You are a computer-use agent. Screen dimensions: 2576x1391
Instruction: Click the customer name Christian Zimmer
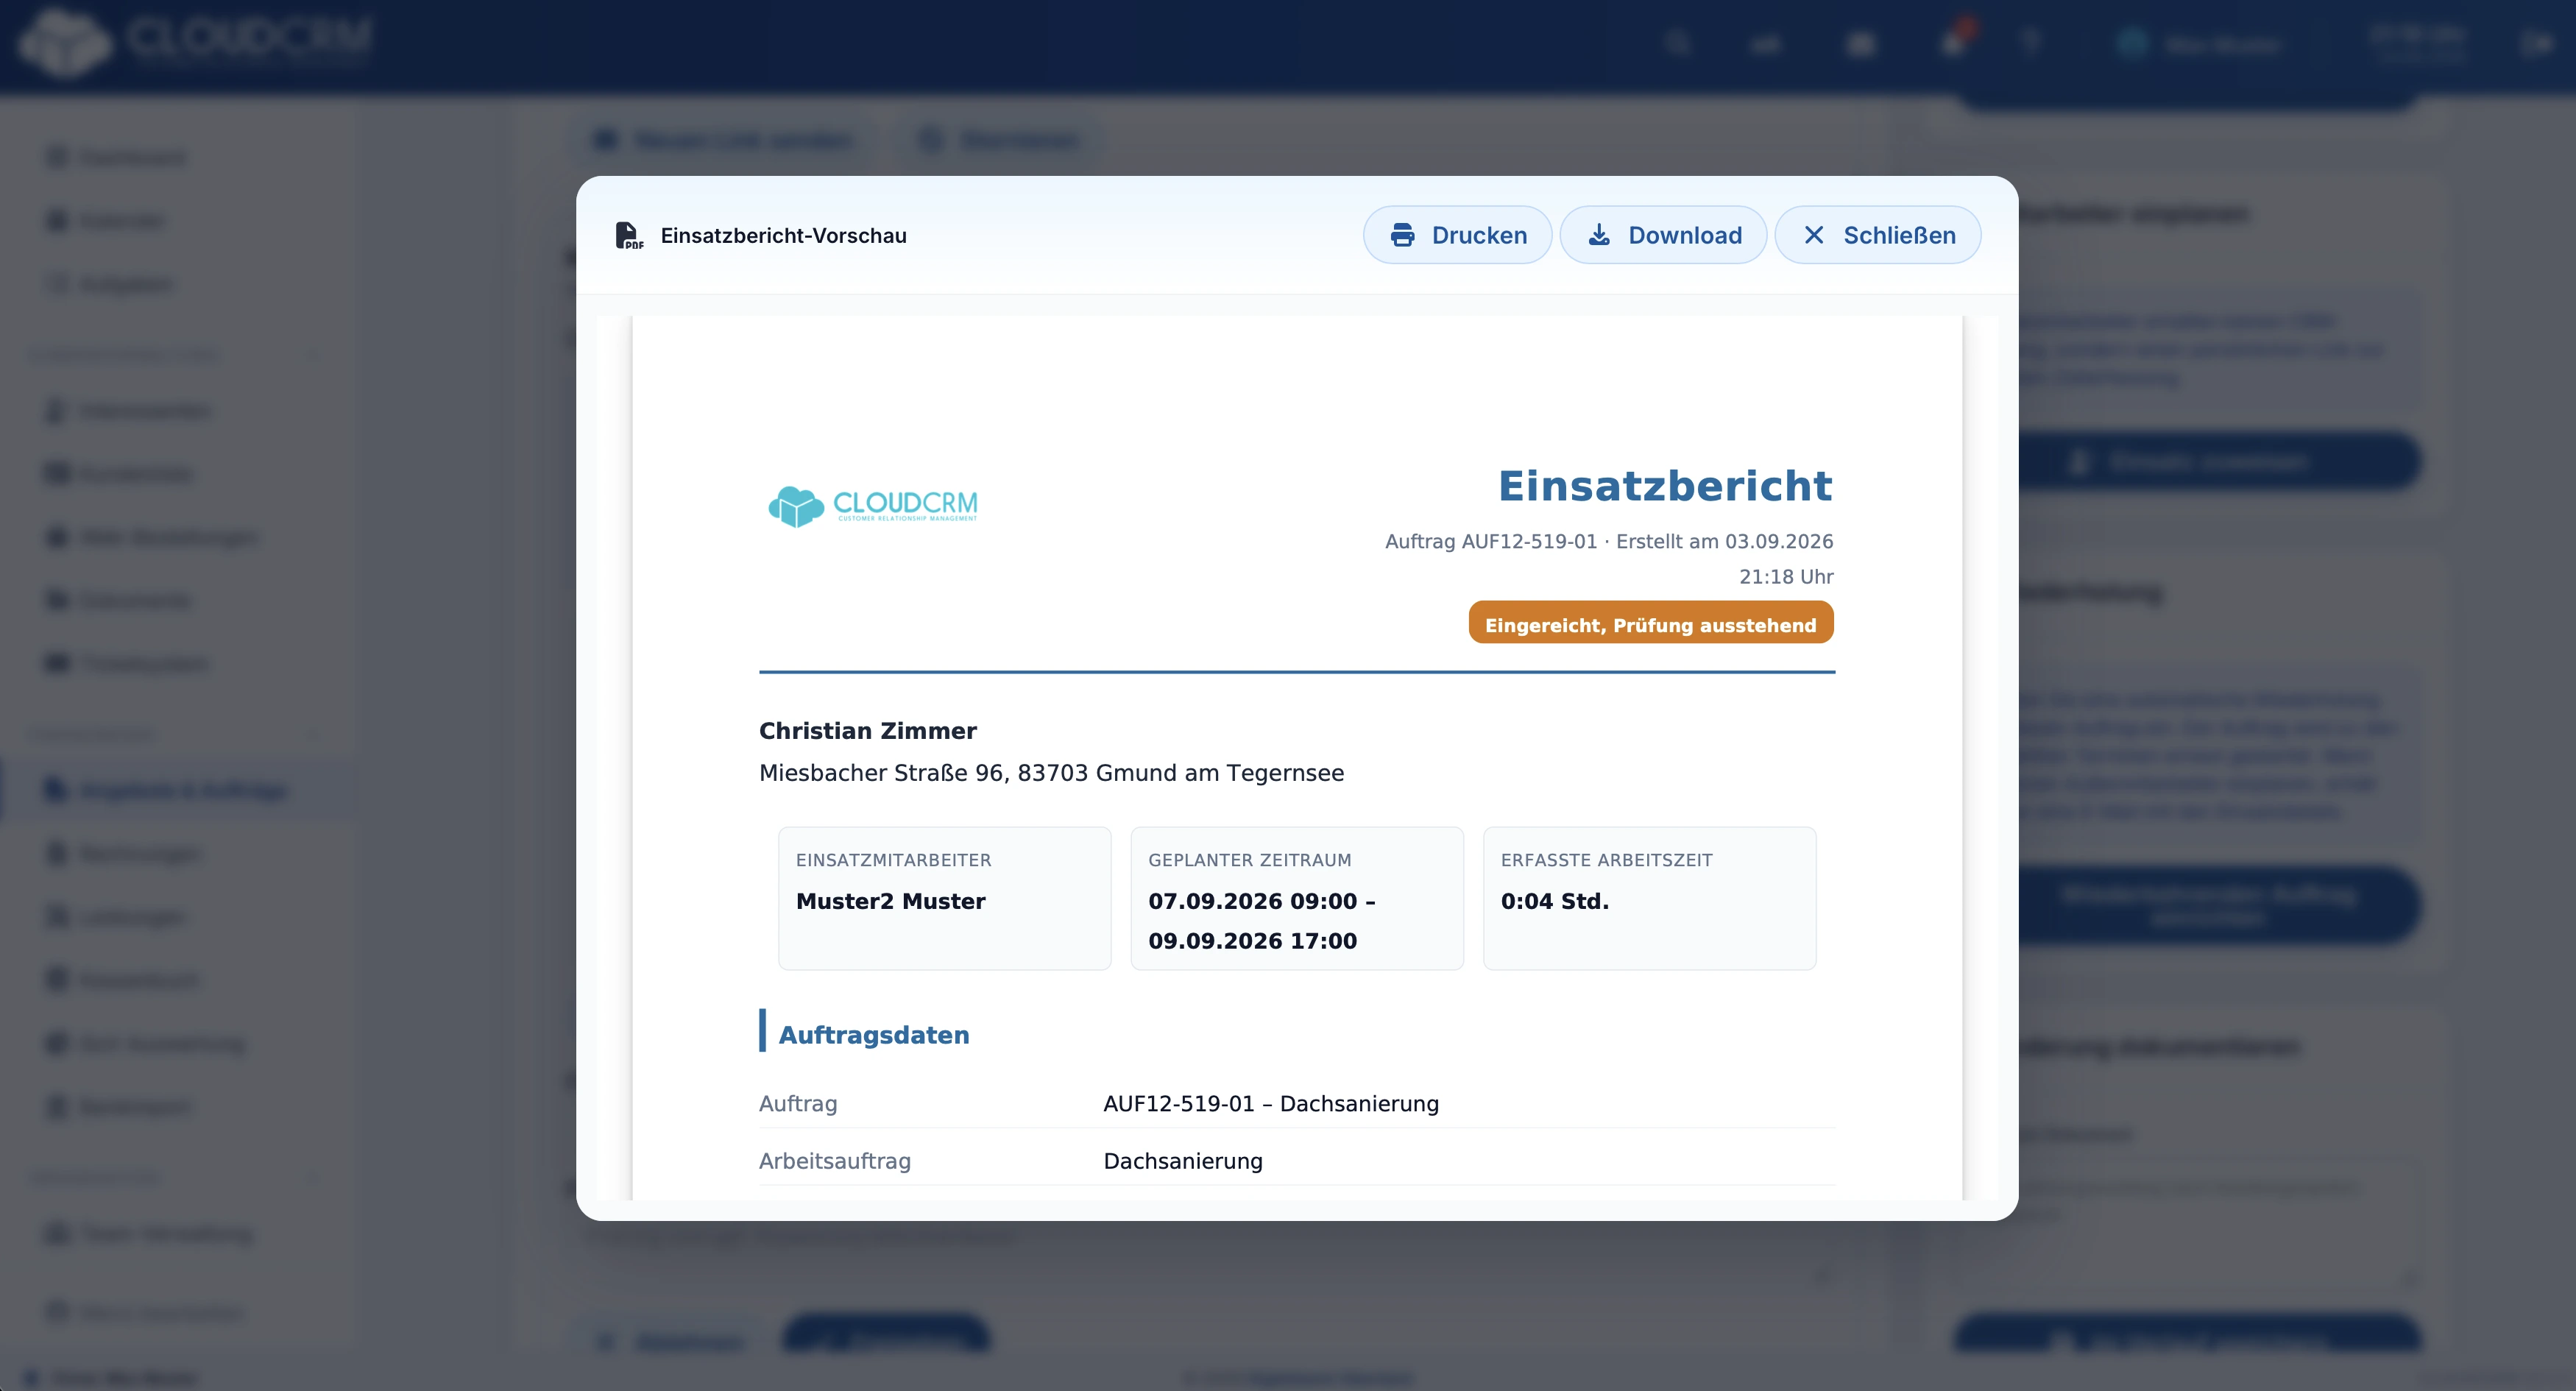867,731
